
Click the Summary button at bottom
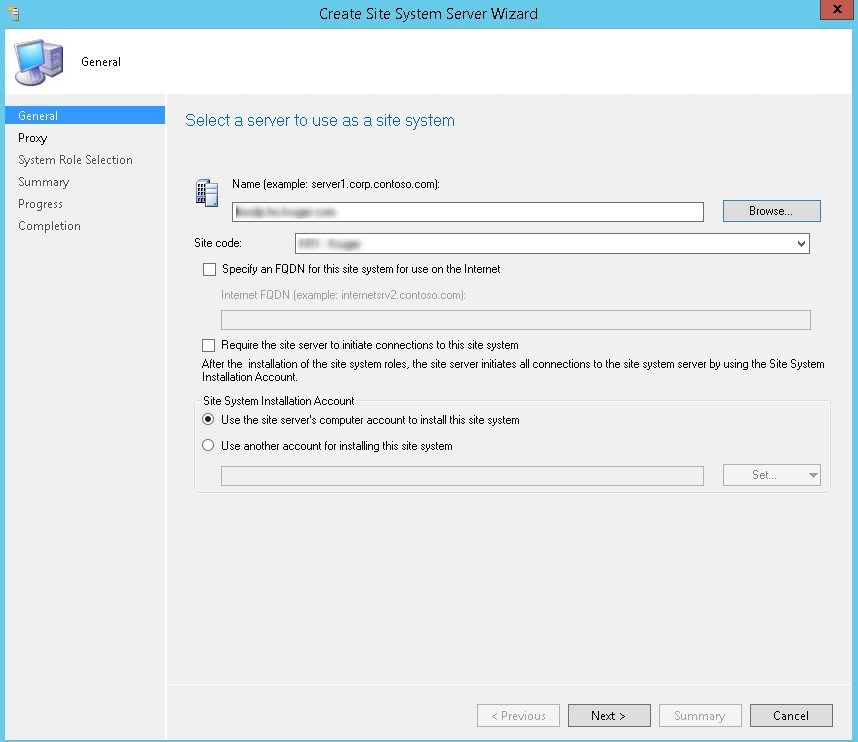[x=700, y=716]
